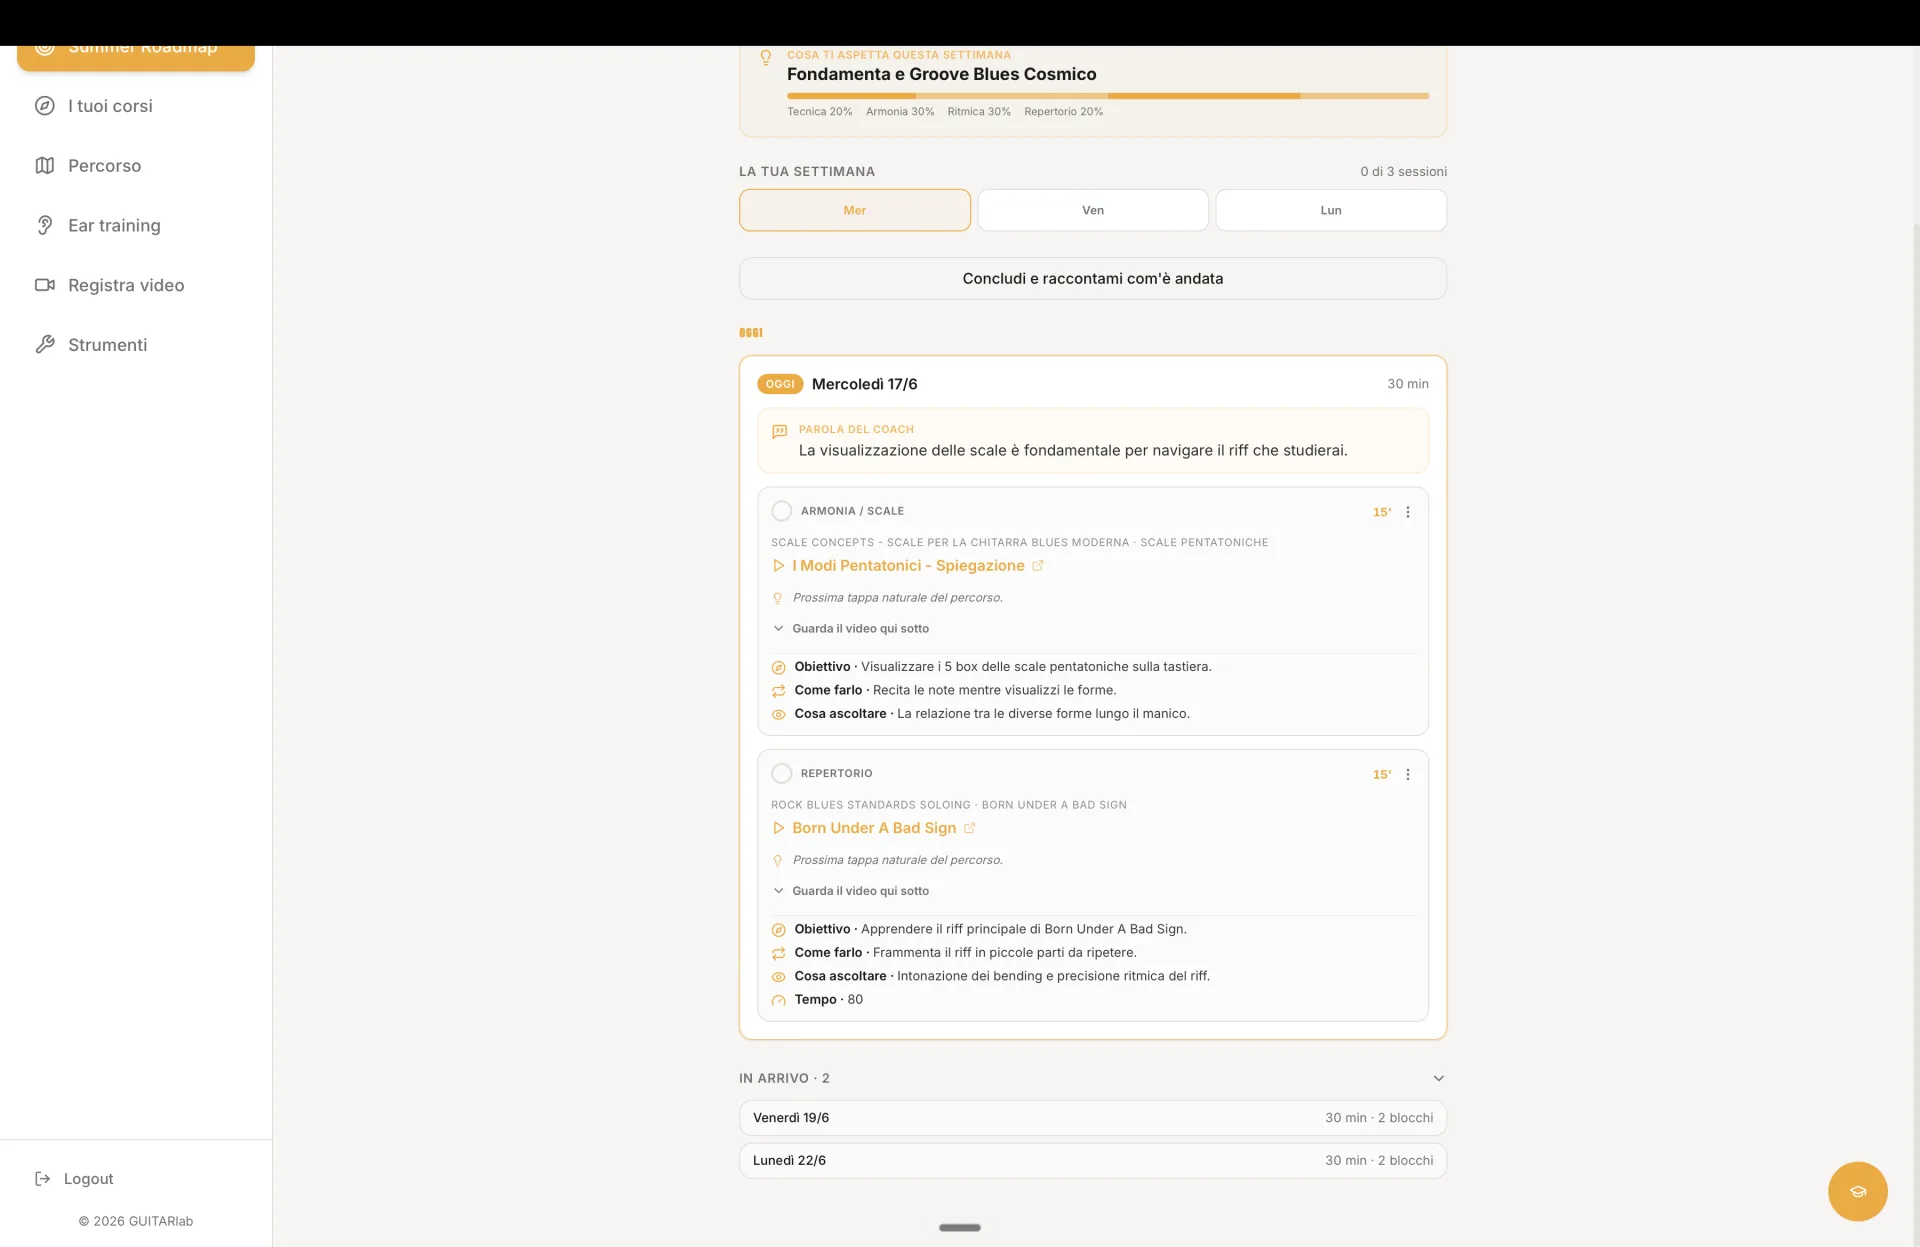The width and height of the screenshot is (1920, 1247).
Task: Click the Mercoledì 17/6 heading
Action: click(864, 384)
